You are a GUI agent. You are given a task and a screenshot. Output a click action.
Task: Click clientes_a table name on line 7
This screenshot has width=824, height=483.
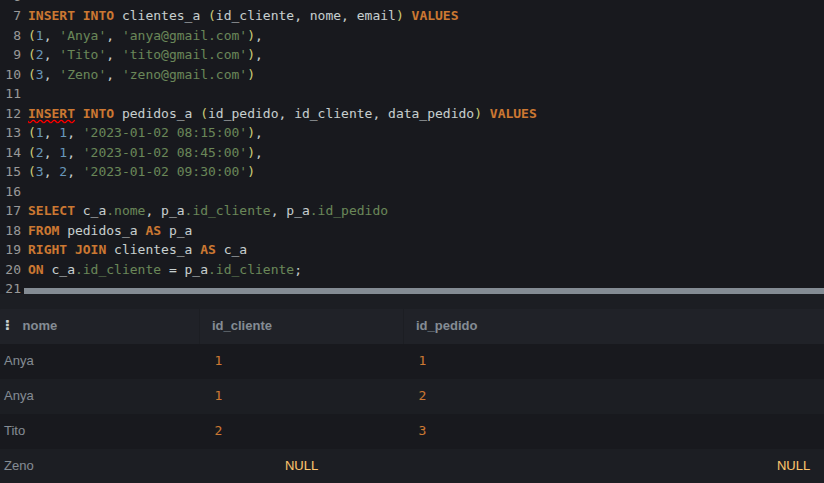click(x=161, y=16)
